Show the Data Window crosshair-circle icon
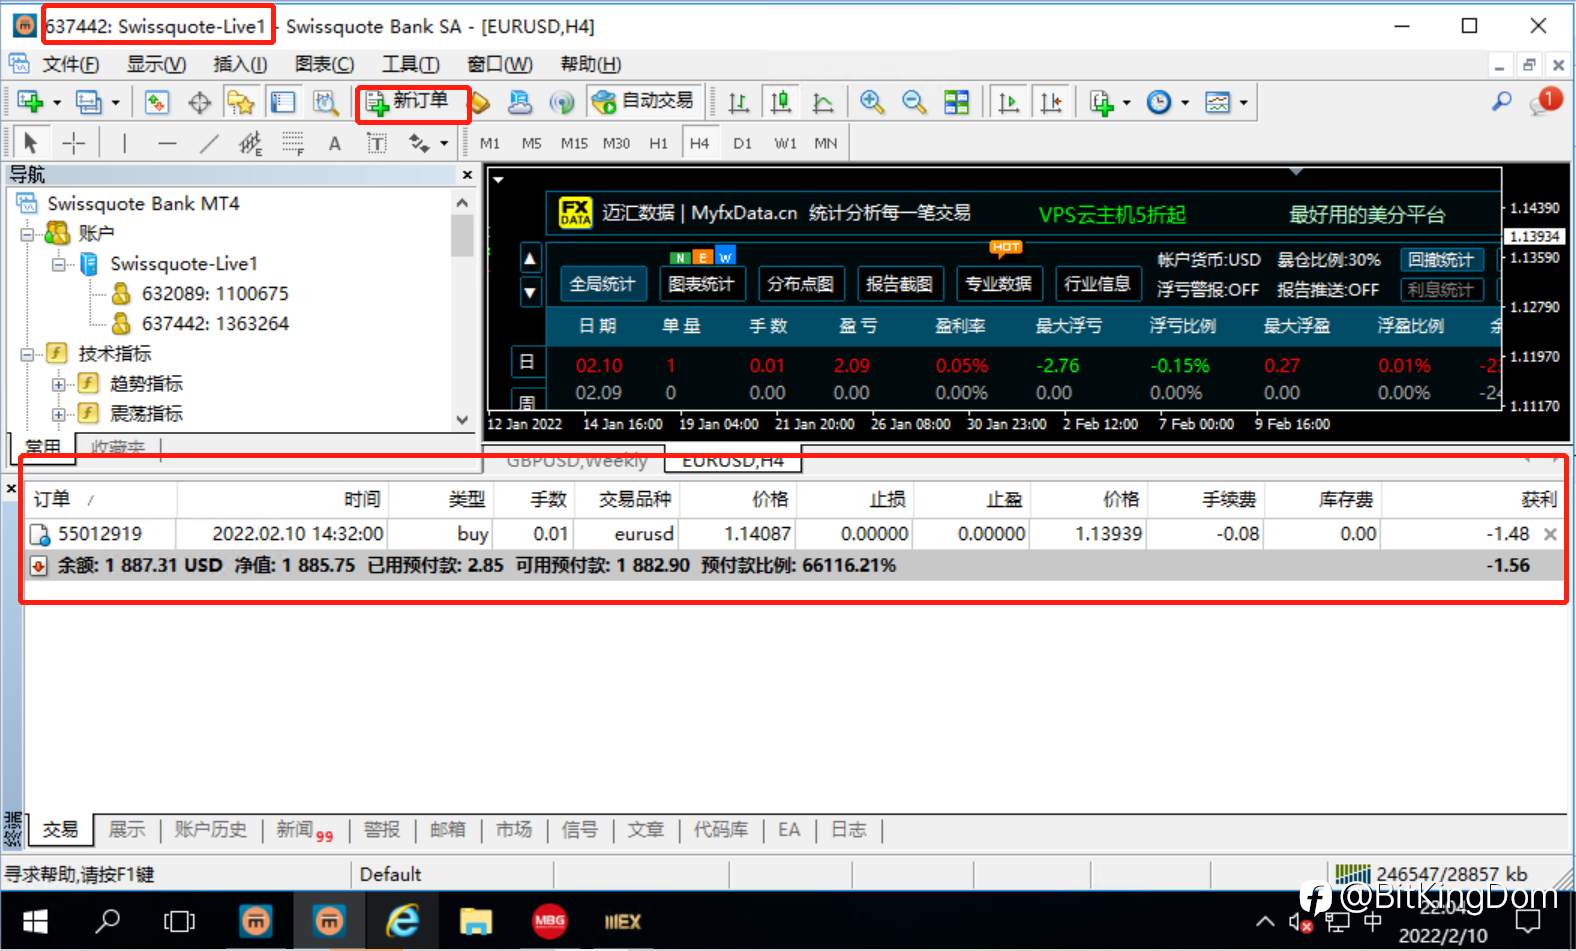Image resolution: width=1576 pixels, height=951 pixels. (199, 102)
